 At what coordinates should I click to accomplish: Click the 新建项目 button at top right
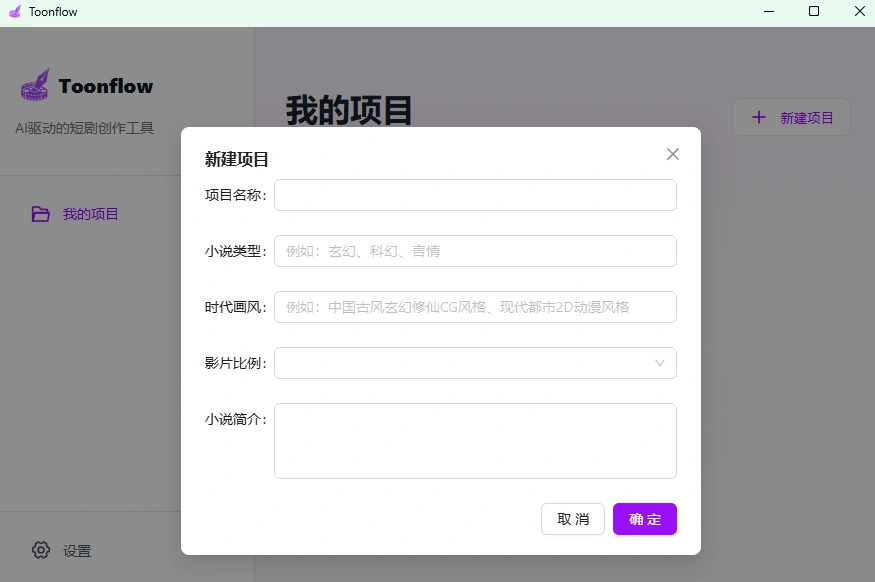791,117
